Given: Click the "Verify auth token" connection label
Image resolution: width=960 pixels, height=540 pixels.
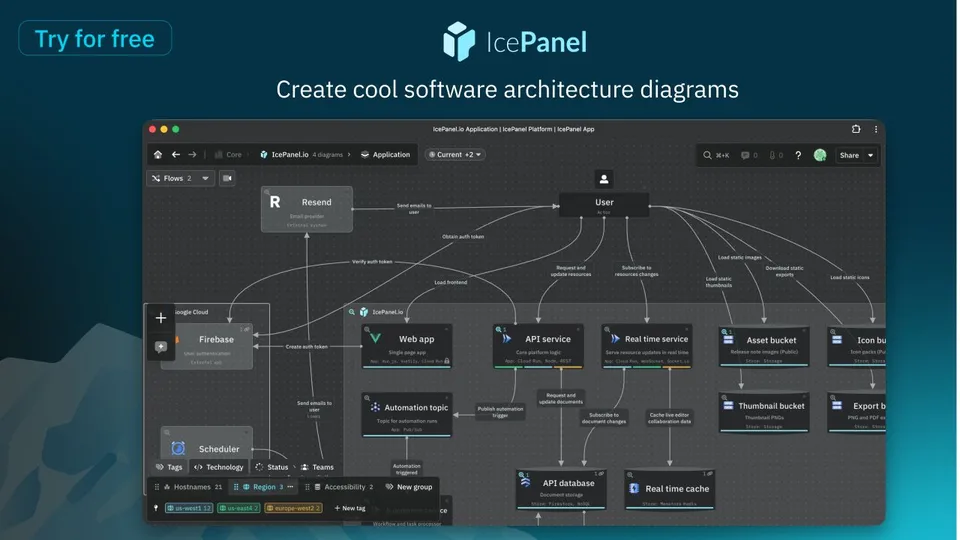Looking at the screenshot, I should coord(372,261).
